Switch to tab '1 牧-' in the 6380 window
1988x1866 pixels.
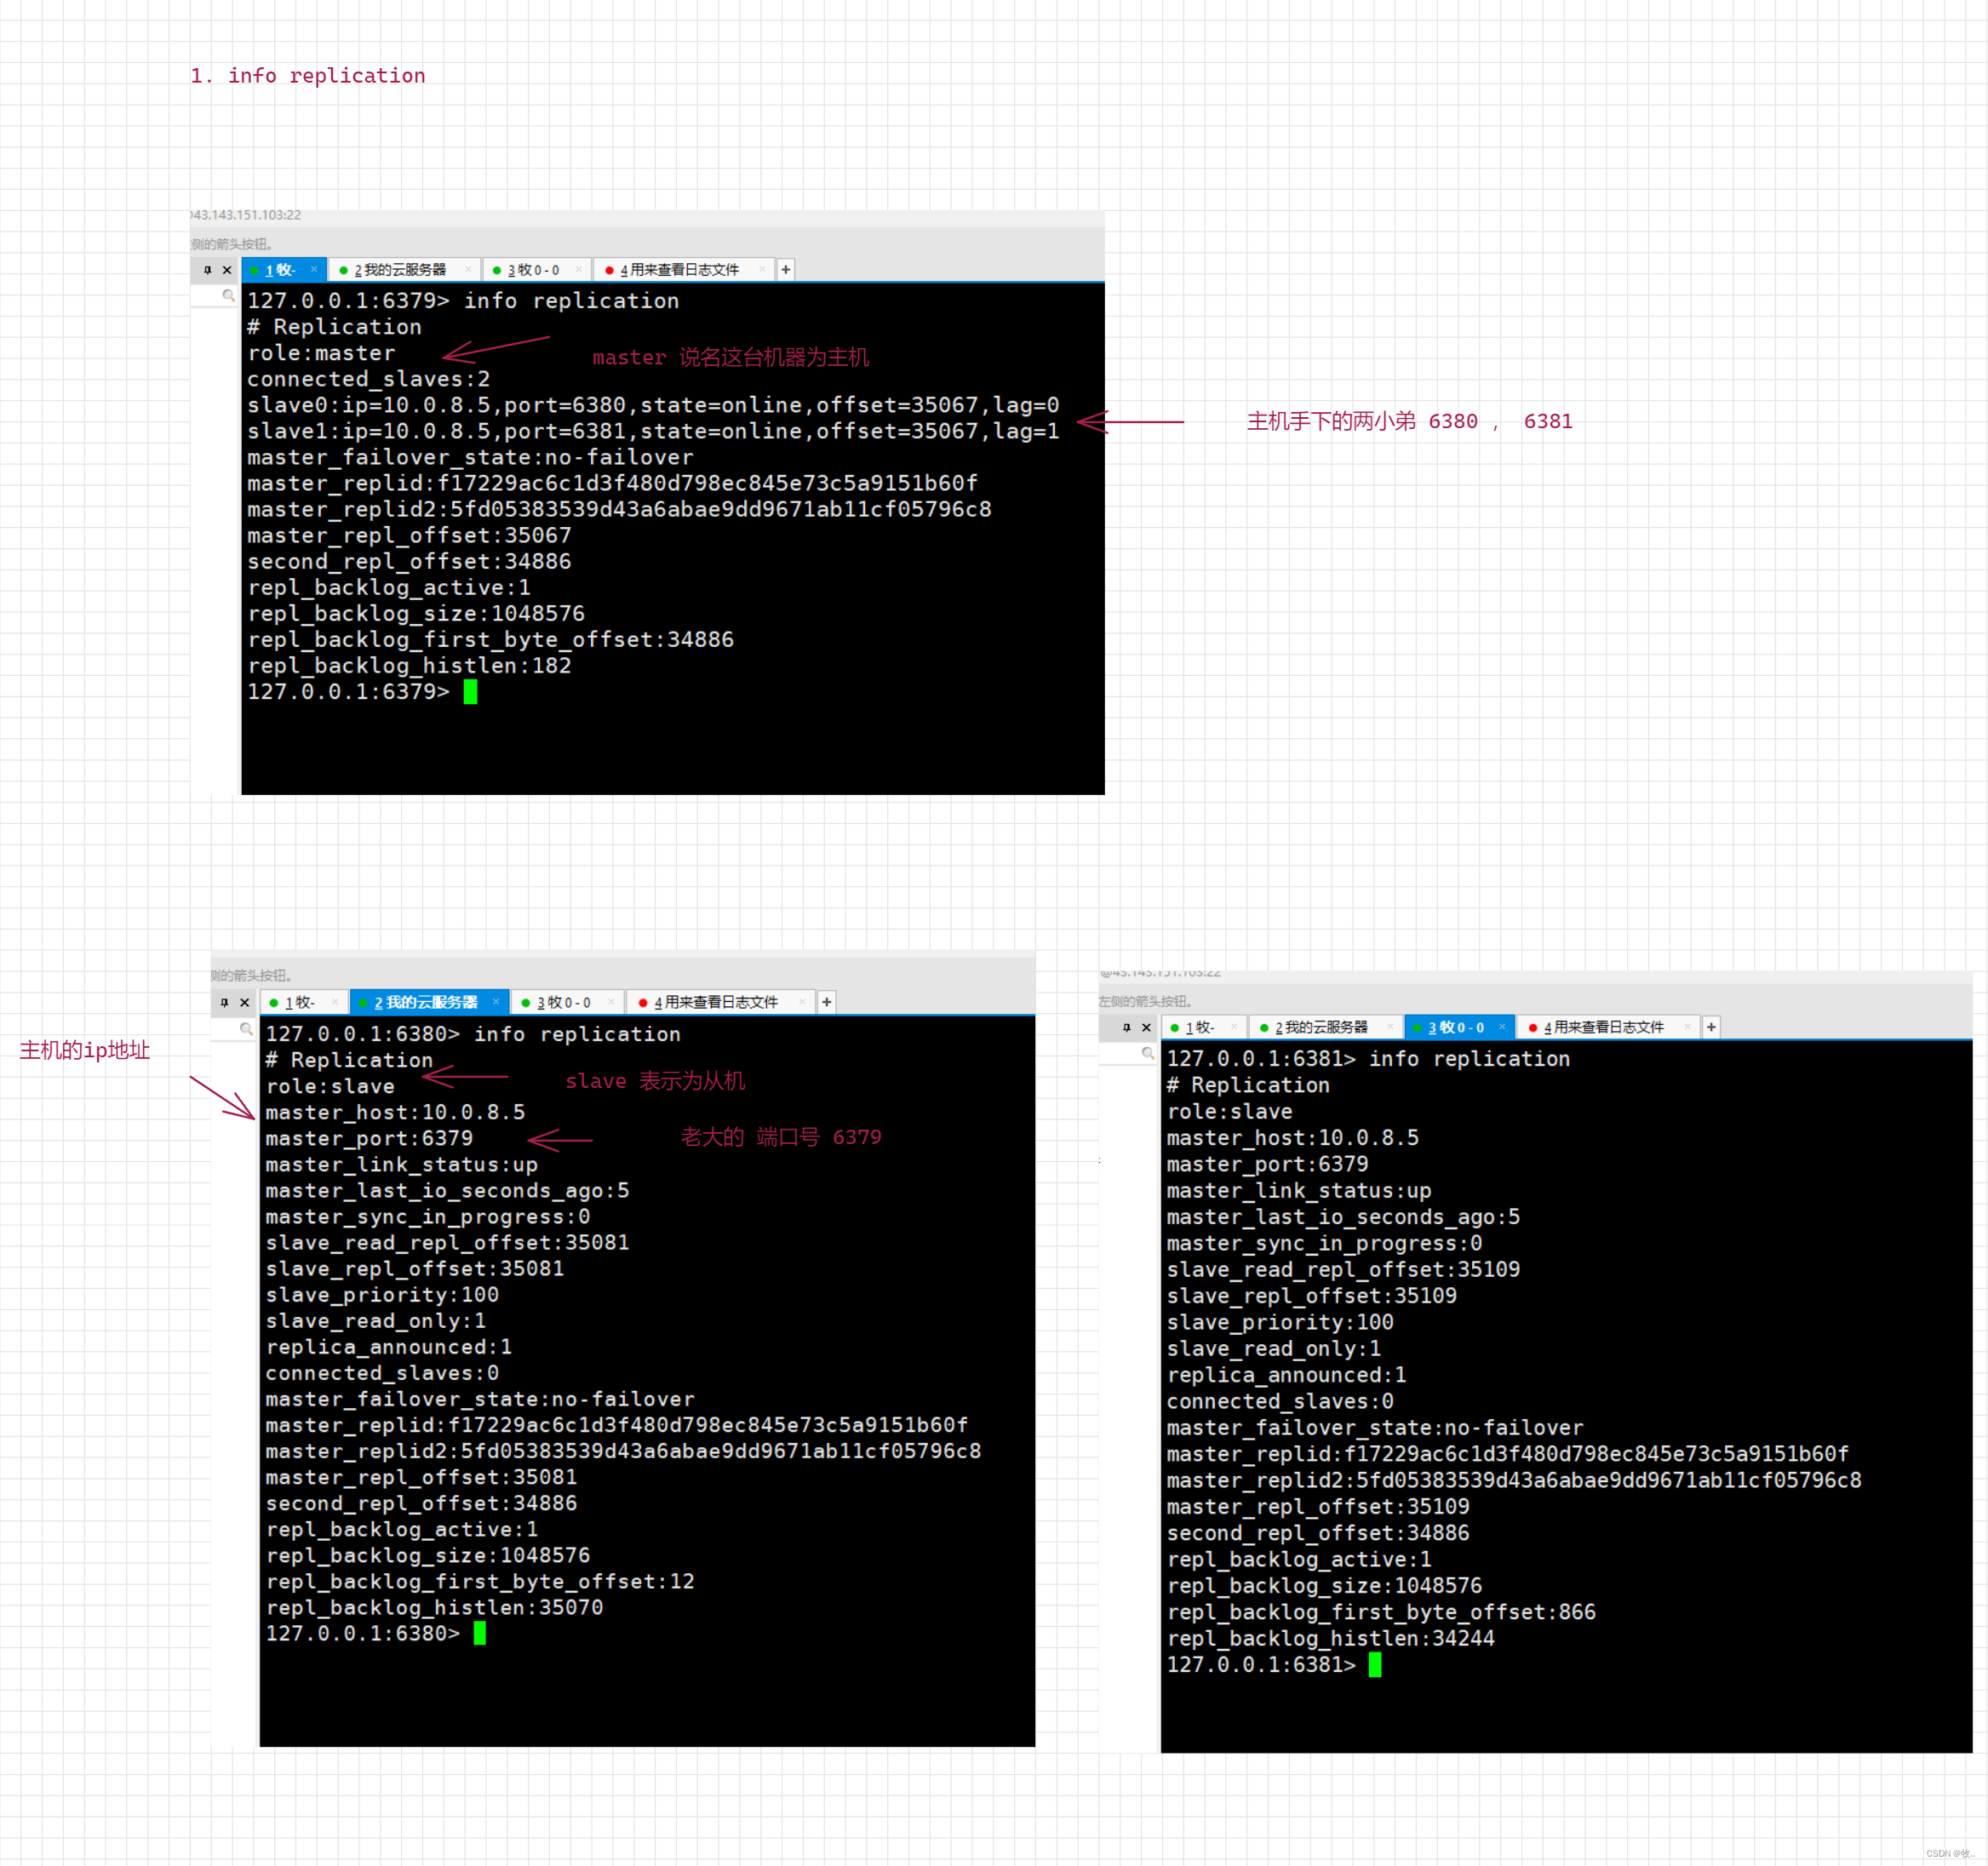pos(304,1002)
